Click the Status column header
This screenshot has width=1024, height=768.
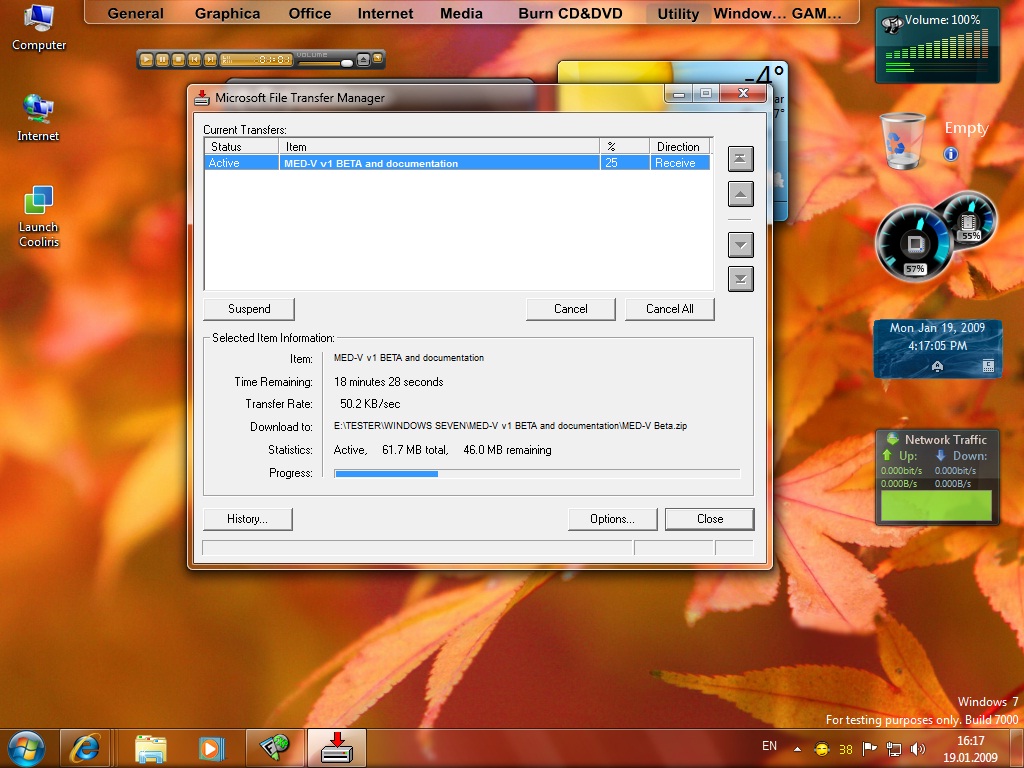pos(242,146)
